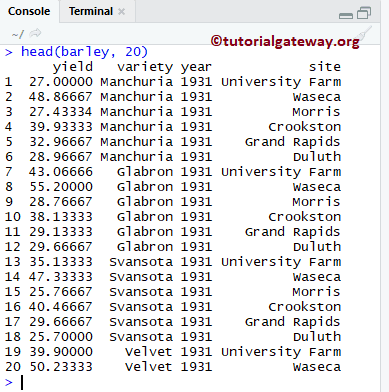Screen dimensions: 389x392
Task: Click Waseca in row 2
Action: click(317, 97)
